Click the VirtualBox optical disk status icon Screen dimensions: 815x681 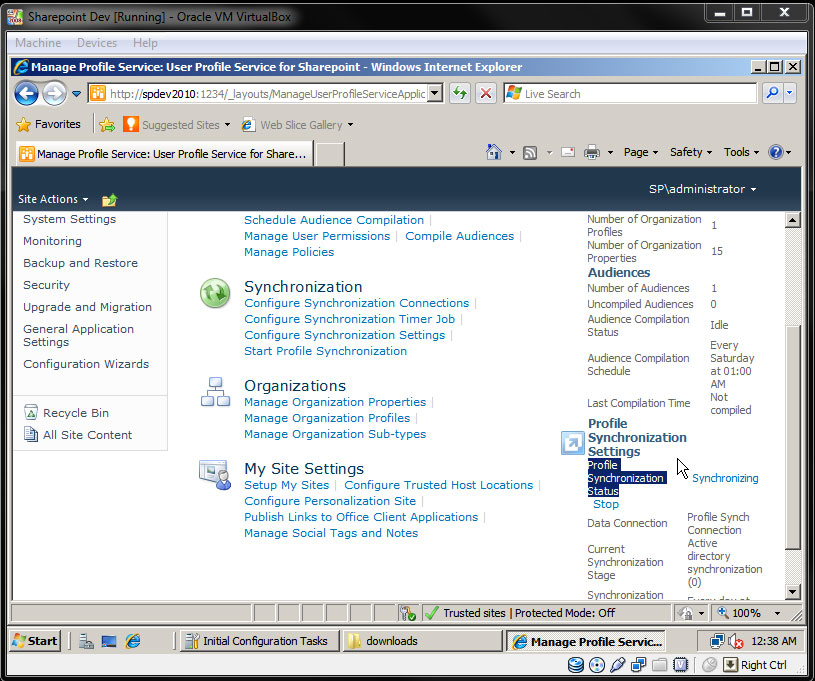tap(597, 664)
